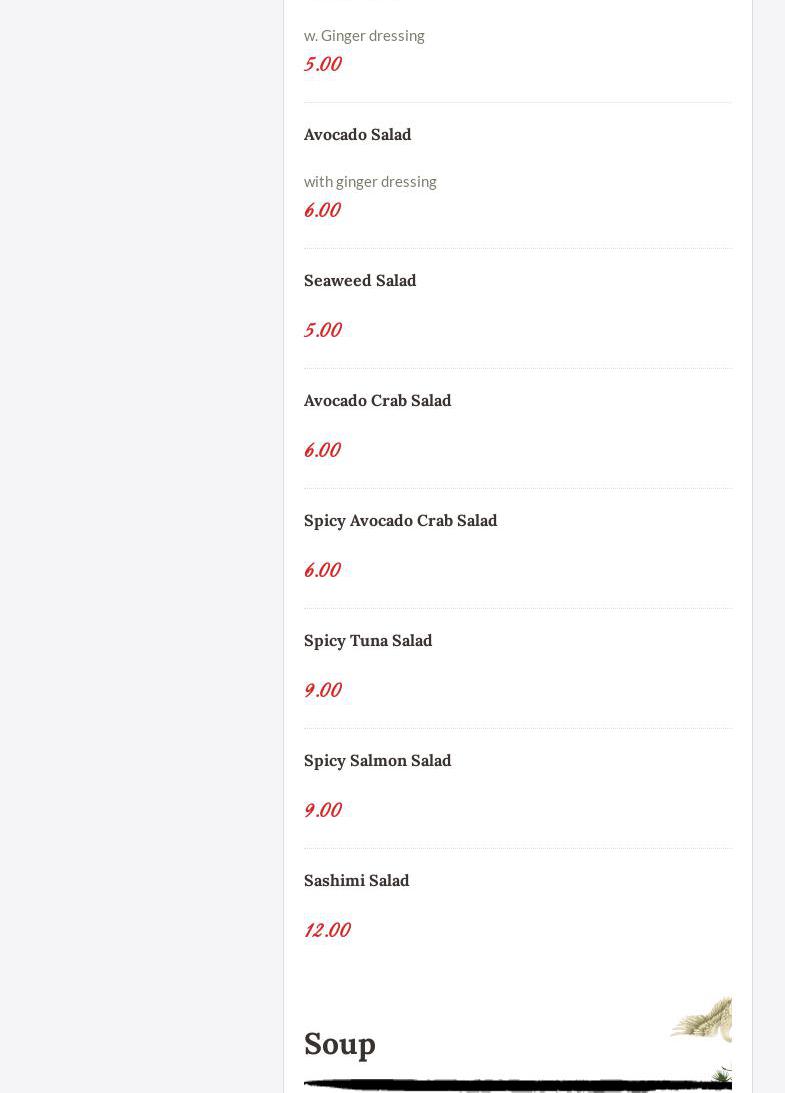Click the Soup section heading

pos(340,1043)
